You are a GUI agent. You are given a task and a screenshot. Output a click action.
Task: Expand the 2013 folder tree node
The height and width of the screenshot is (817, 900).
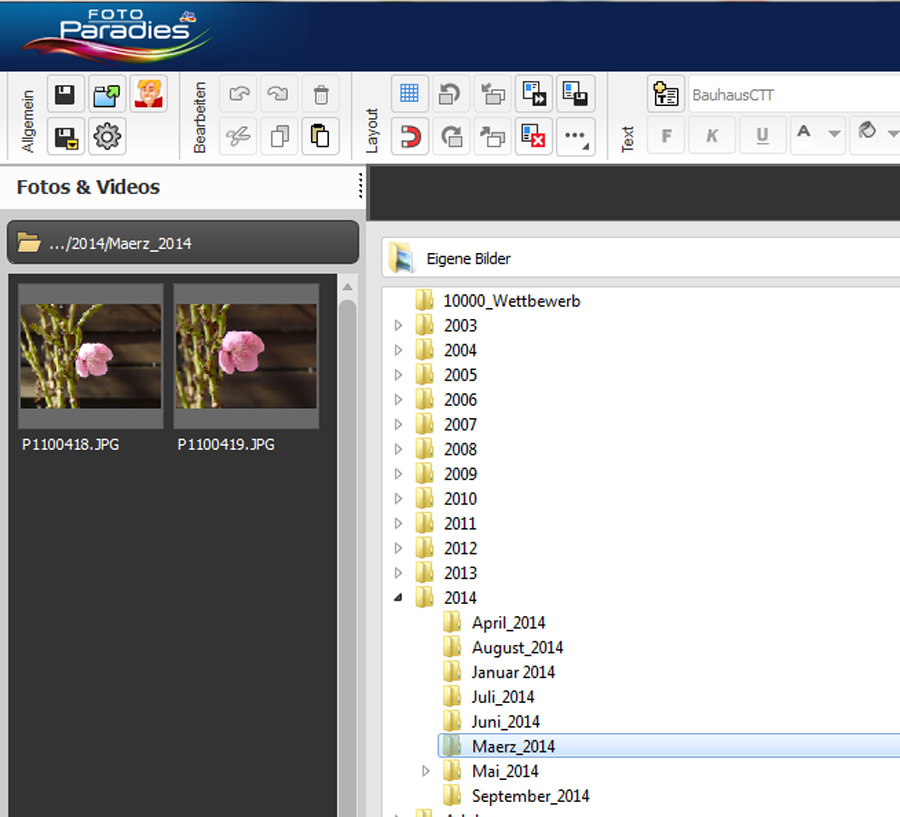(x=398, y=573)
